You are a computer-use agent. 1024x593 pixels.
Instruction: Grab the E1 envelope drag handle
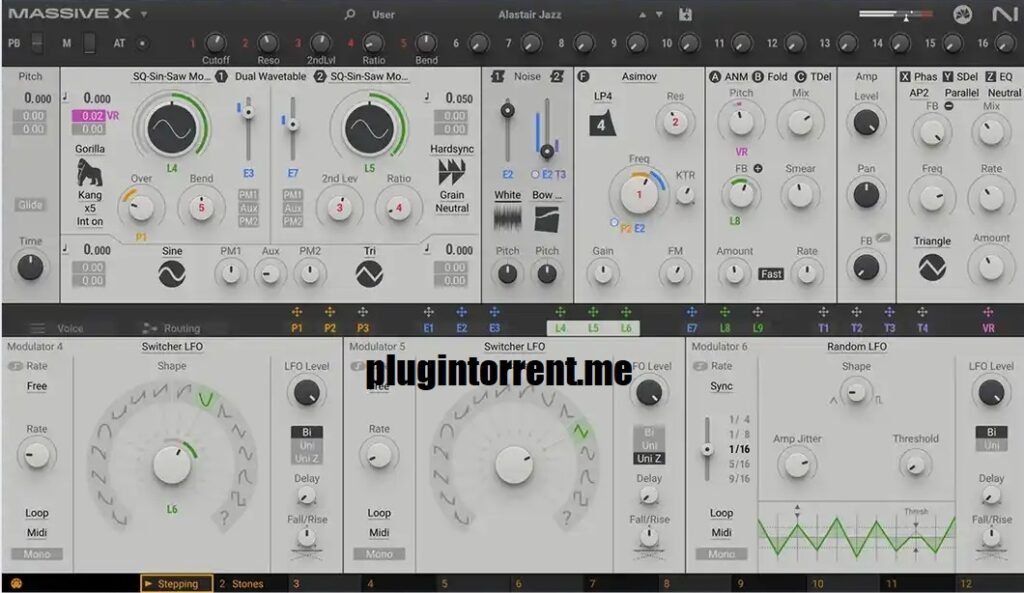point(428,312)
